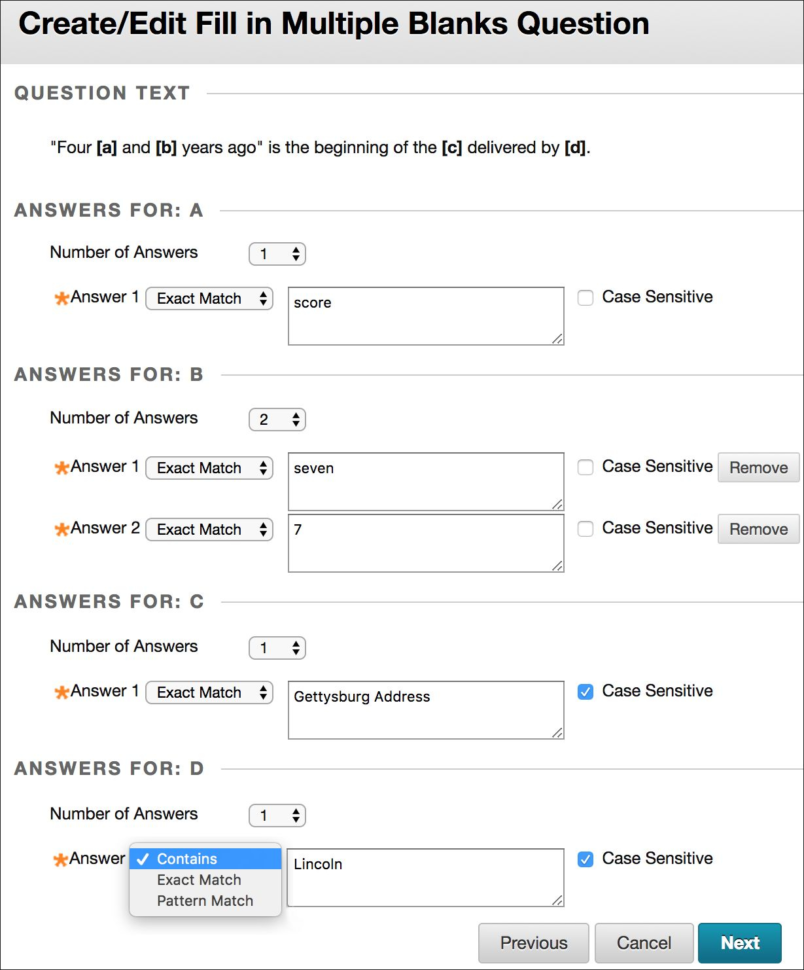The width and height of the screenshot is (804, 970).
Task: Open Number of Answers dropdown for A
Action: (277, 254)
